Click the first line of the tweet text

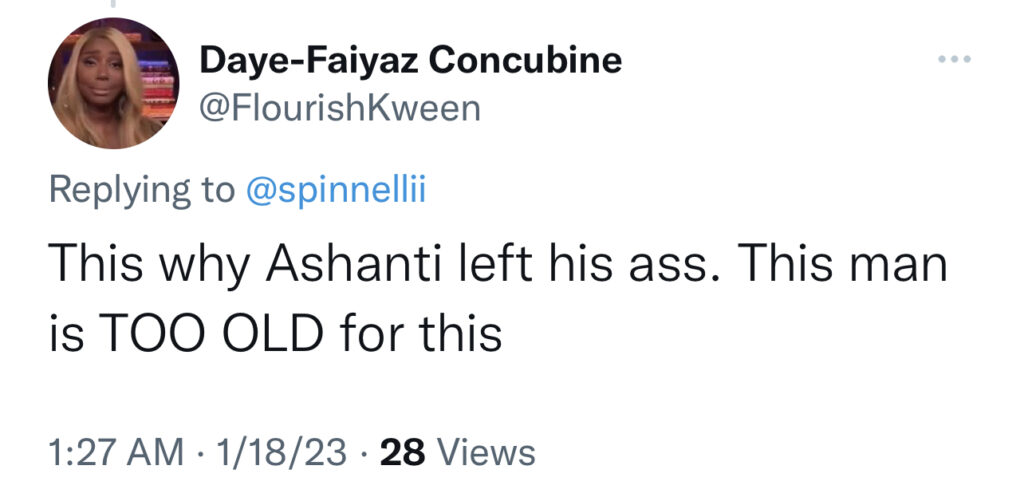[498, 267]
